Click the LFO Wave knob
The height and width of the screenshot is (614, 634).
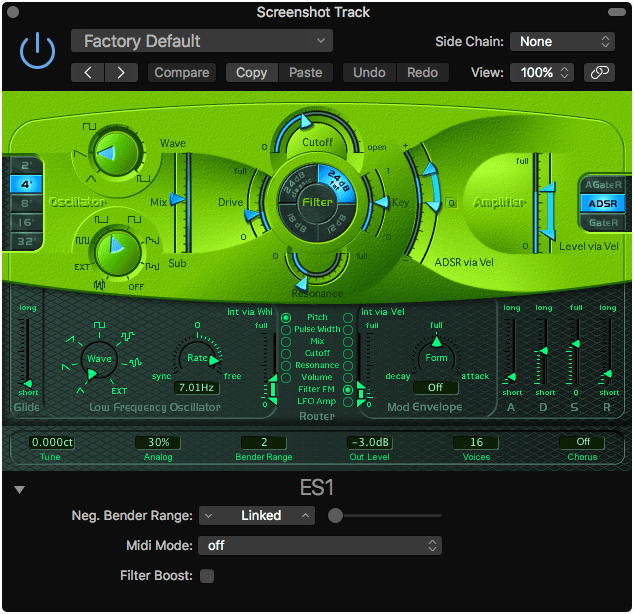(98, 359)
